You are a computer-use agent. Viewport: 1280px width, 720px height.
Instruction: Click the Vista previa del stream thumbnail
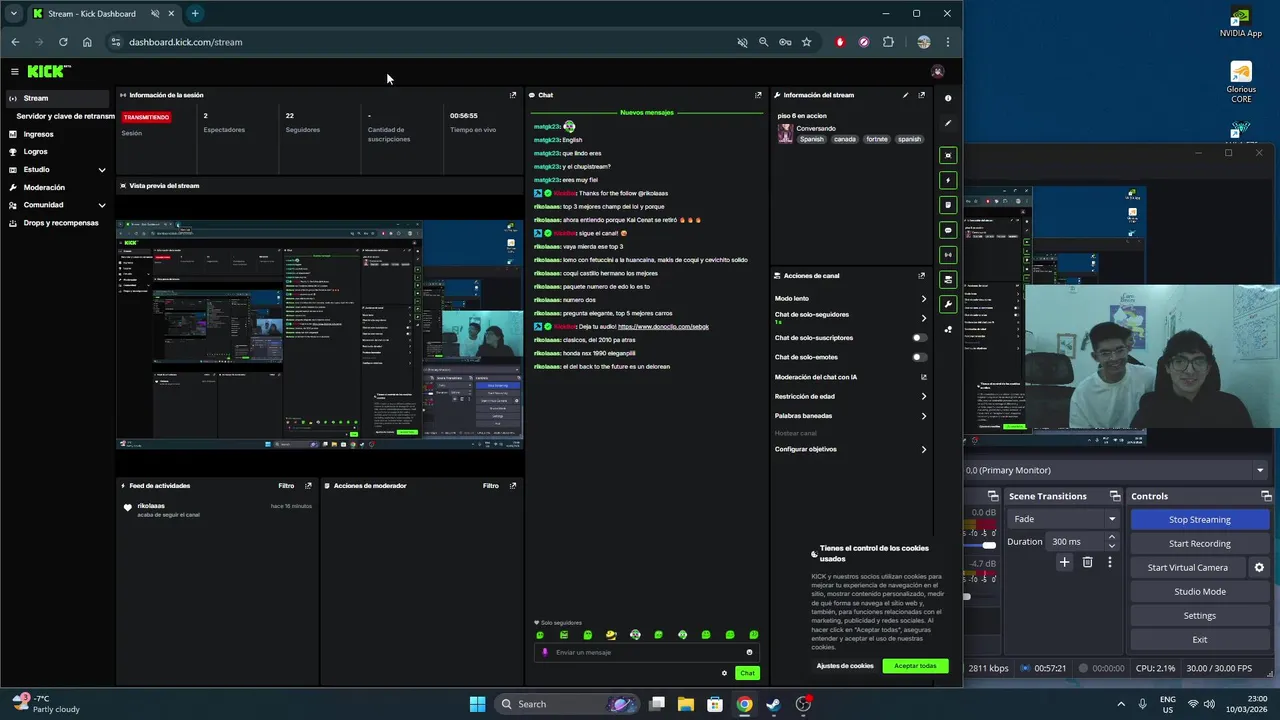pos(320,334)
